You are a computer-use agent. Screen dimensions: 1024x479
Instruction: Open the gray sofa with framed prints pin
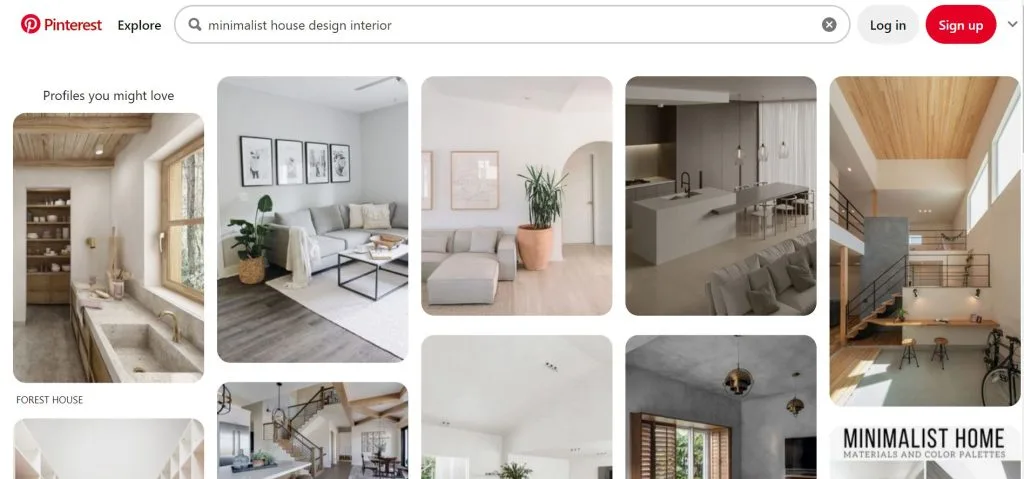(x=312, y=219)
